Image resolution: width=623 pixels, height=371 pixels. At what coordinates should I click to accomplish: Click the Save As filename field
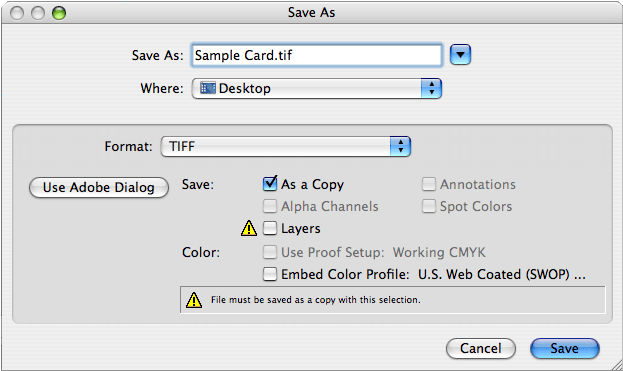pos(317,55)
